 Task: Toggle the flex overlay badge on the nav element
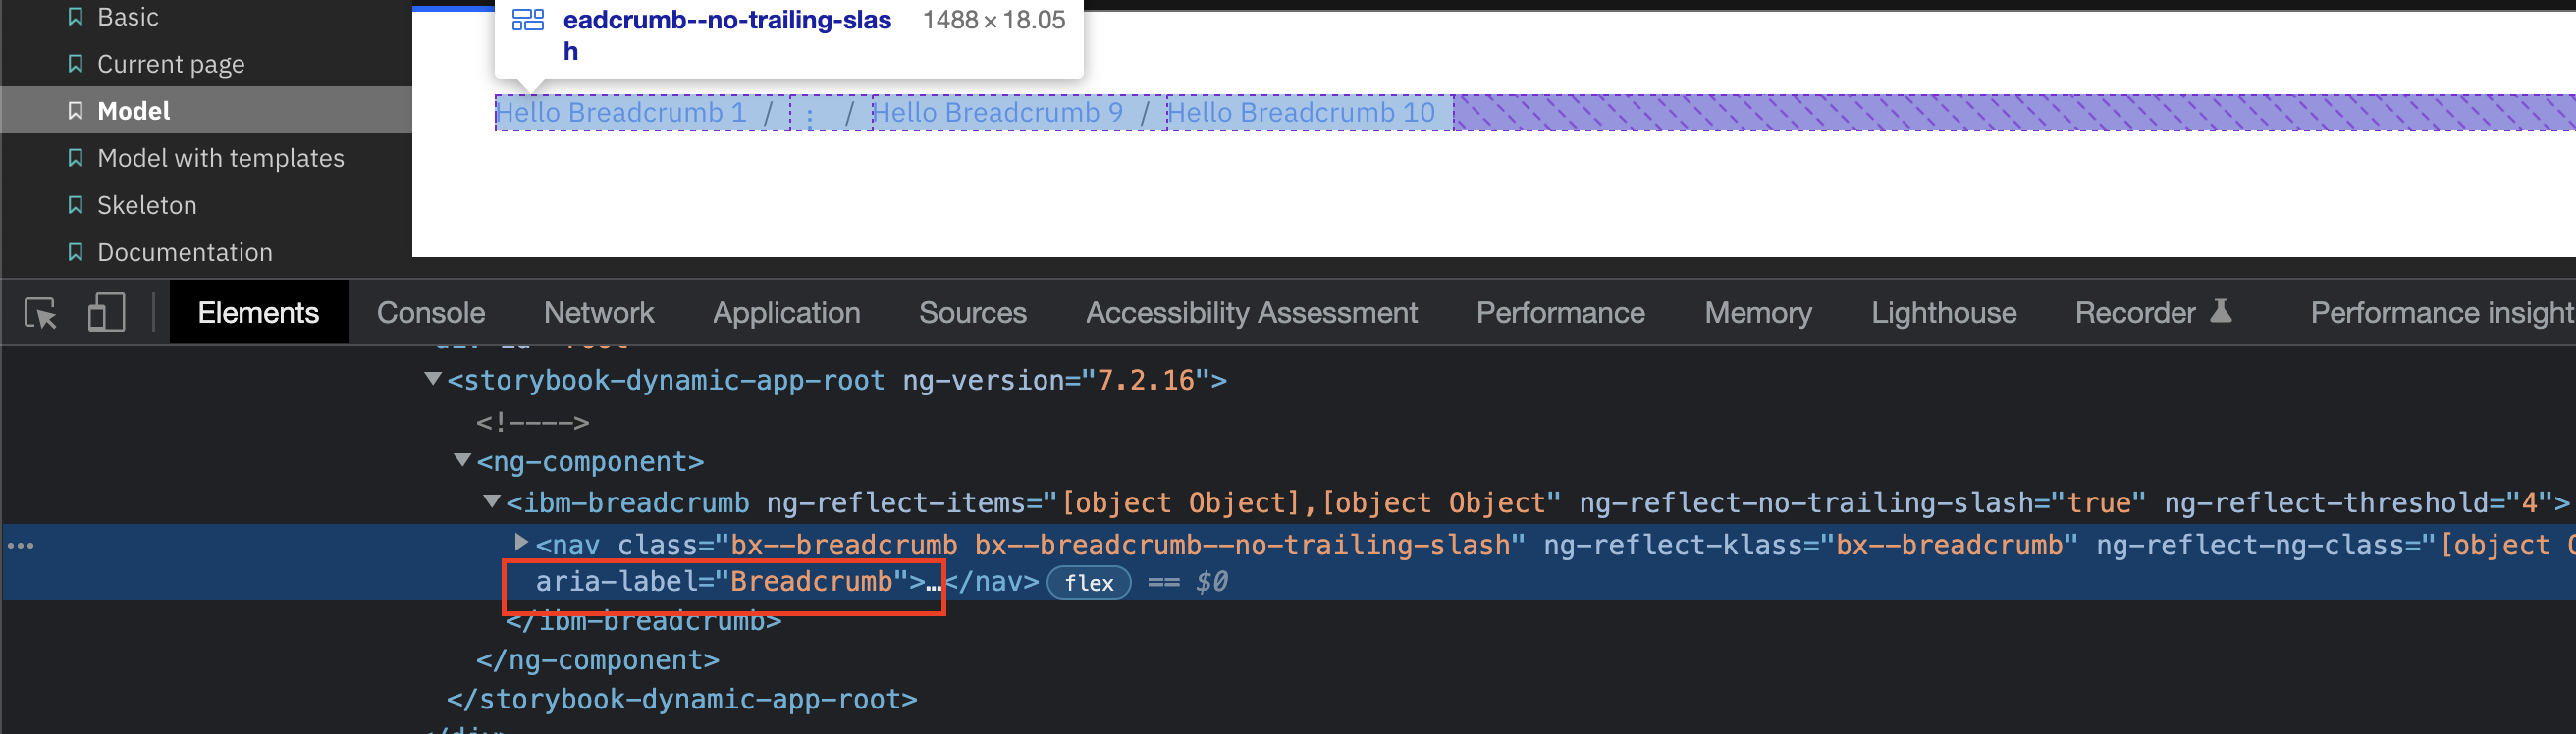point(1089,583)
